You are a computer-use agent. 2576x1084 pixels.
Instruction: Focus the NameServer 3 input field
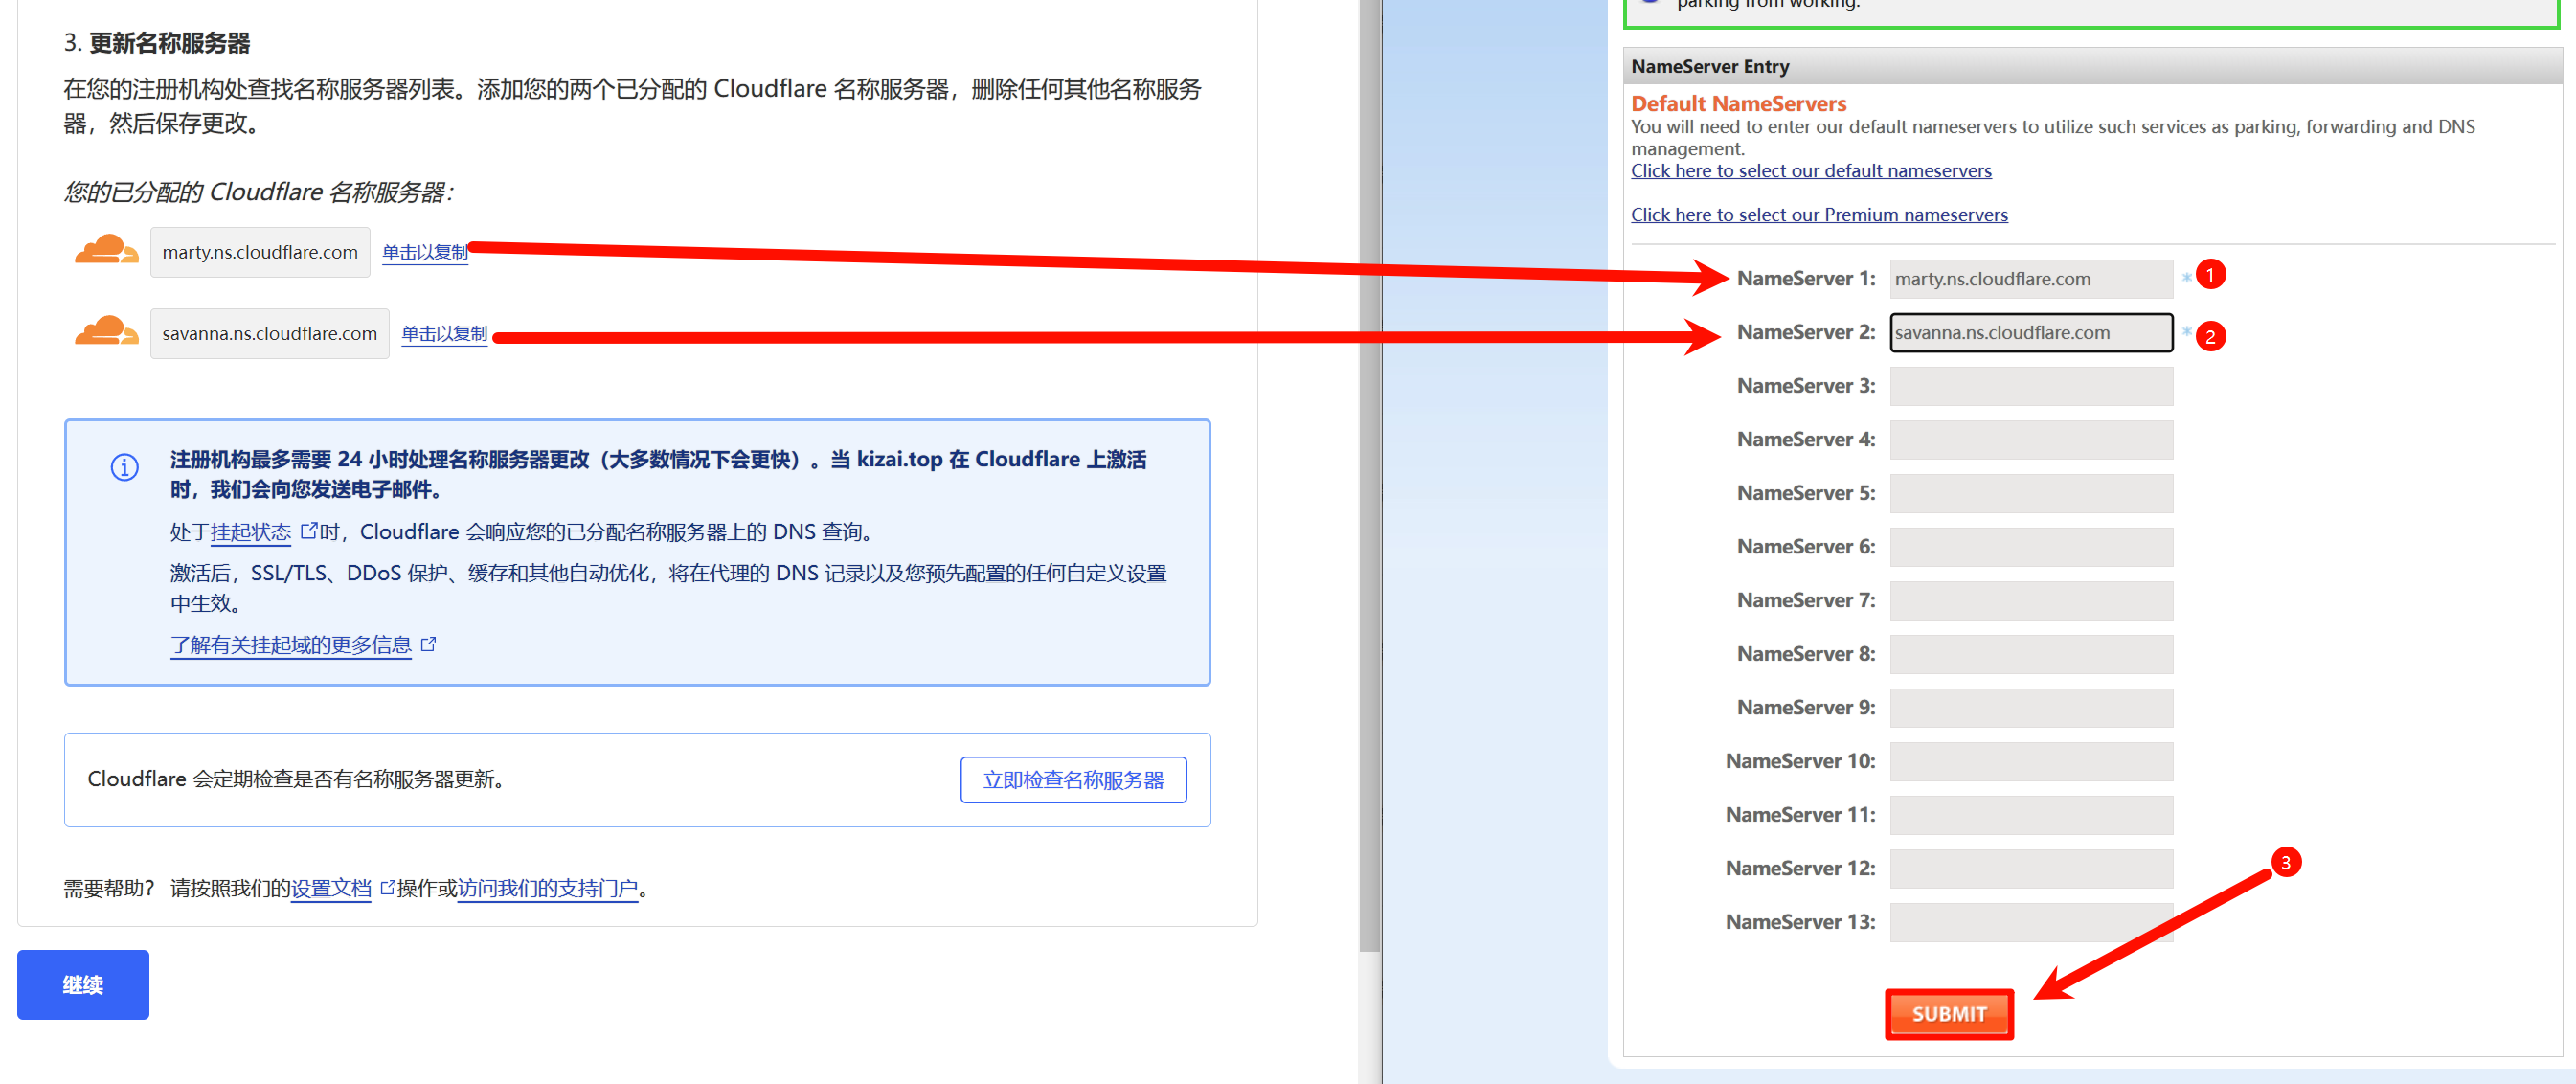click(x=2031, y=386)
